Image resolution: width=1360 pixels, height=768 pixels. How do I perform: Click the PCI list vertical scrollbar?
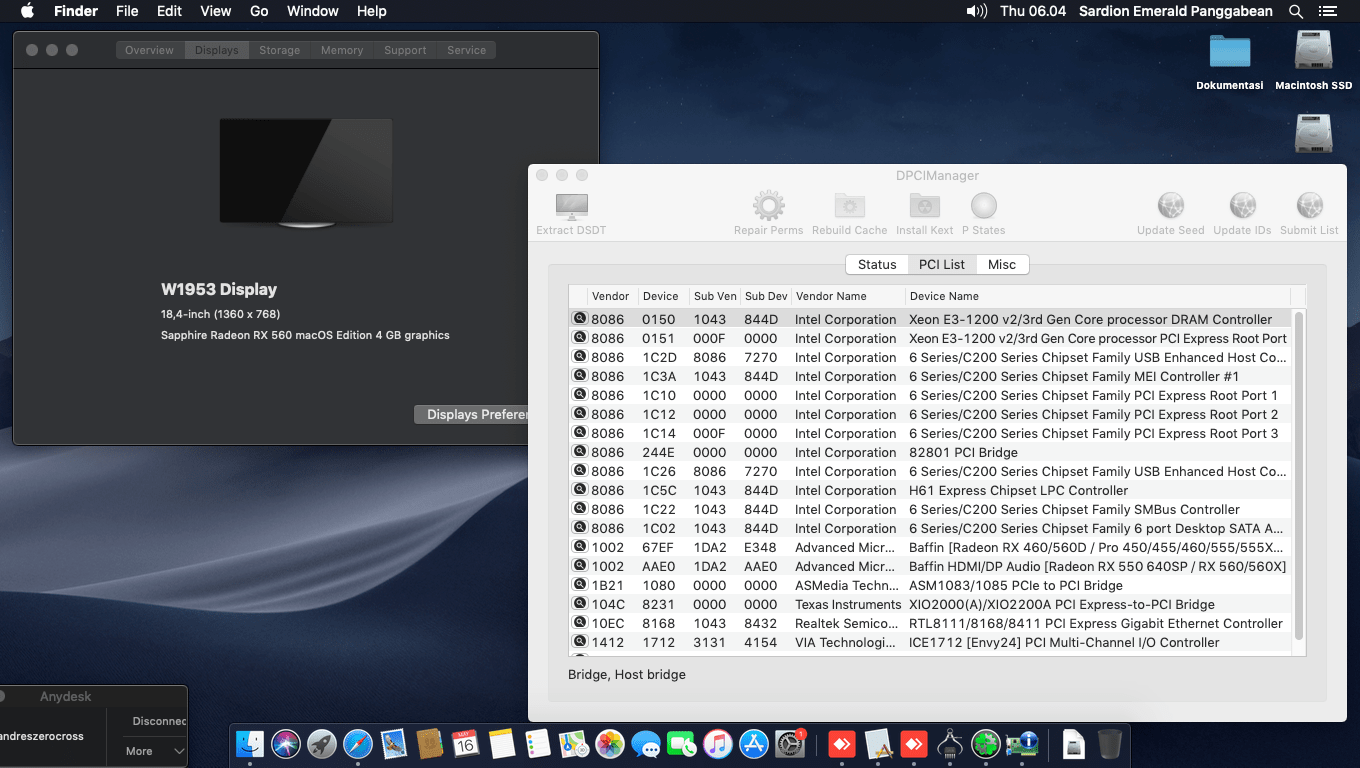[x=1298, y=475]
